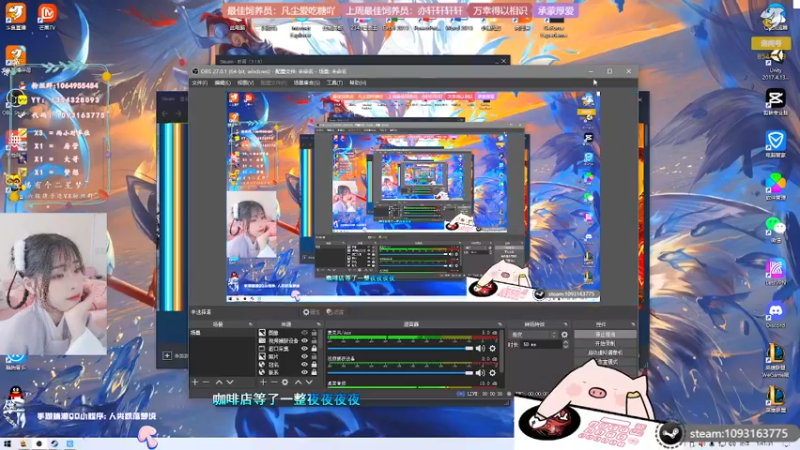The width and height of the screenshot is (800, 450).
Task: Click the Windows Start button
Action: pos(7,444)
